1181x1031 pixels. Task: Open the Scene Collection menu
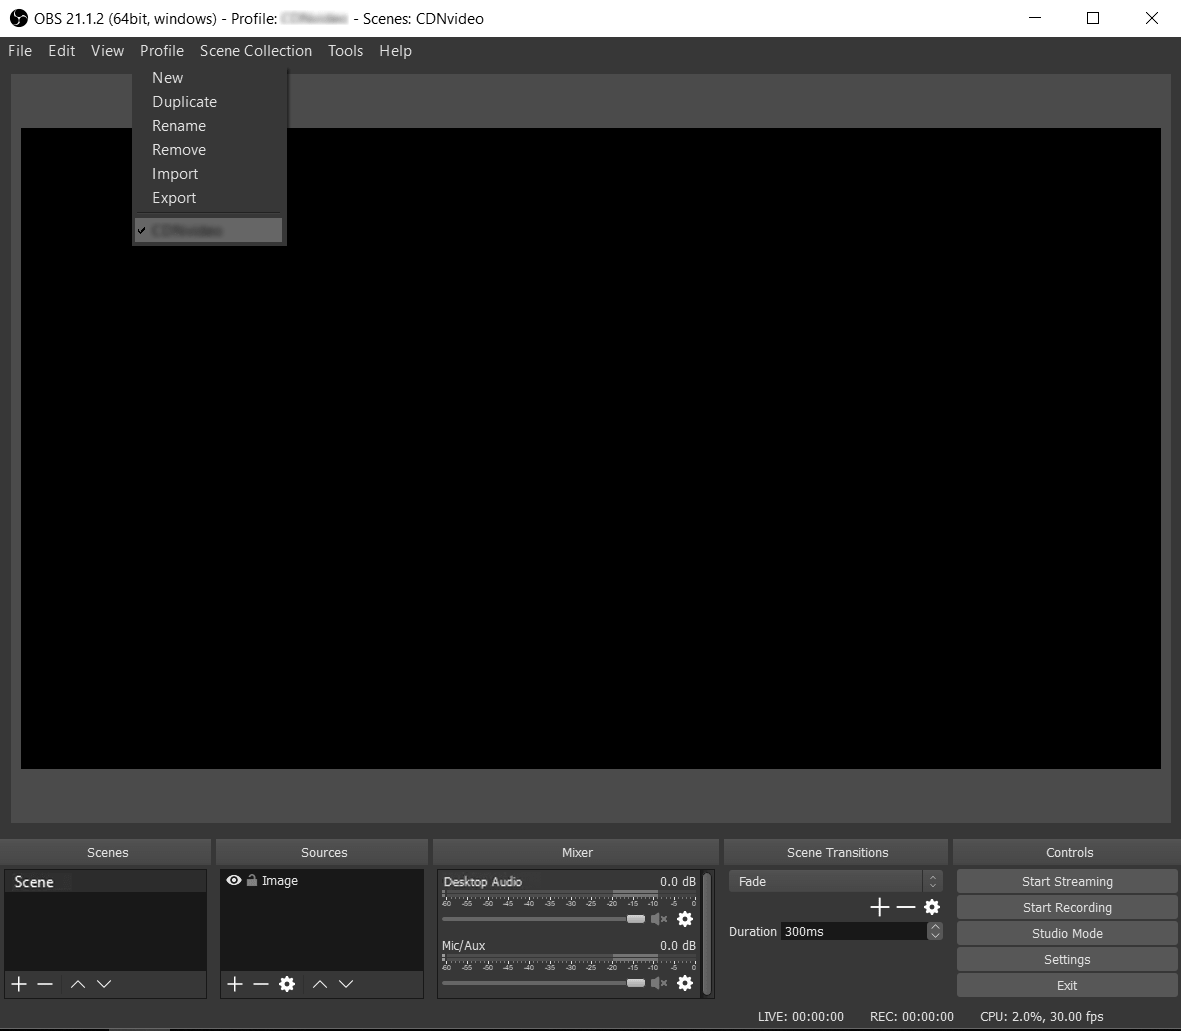[256, 51]
